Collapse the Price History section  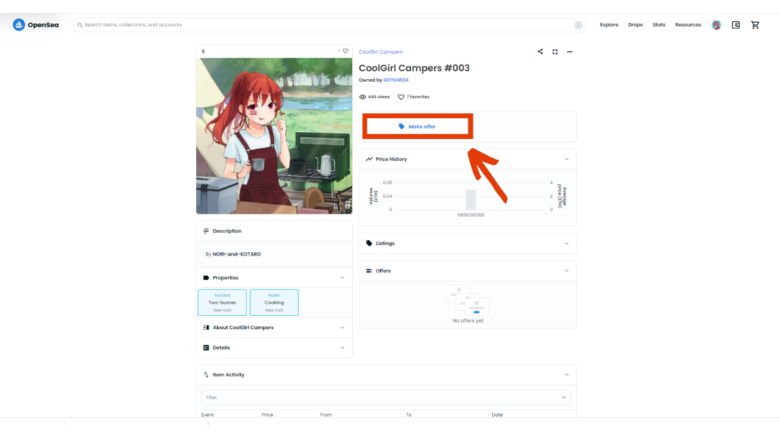468,159
